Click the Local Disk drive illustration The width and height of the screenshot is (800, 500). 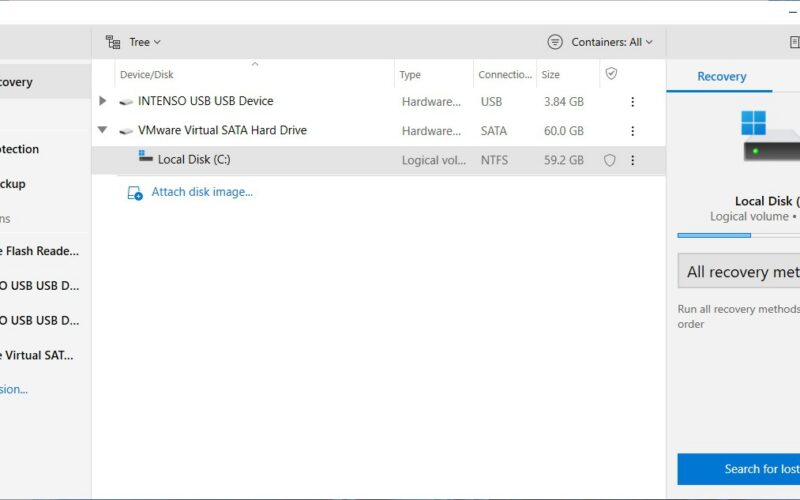[770, 136]
